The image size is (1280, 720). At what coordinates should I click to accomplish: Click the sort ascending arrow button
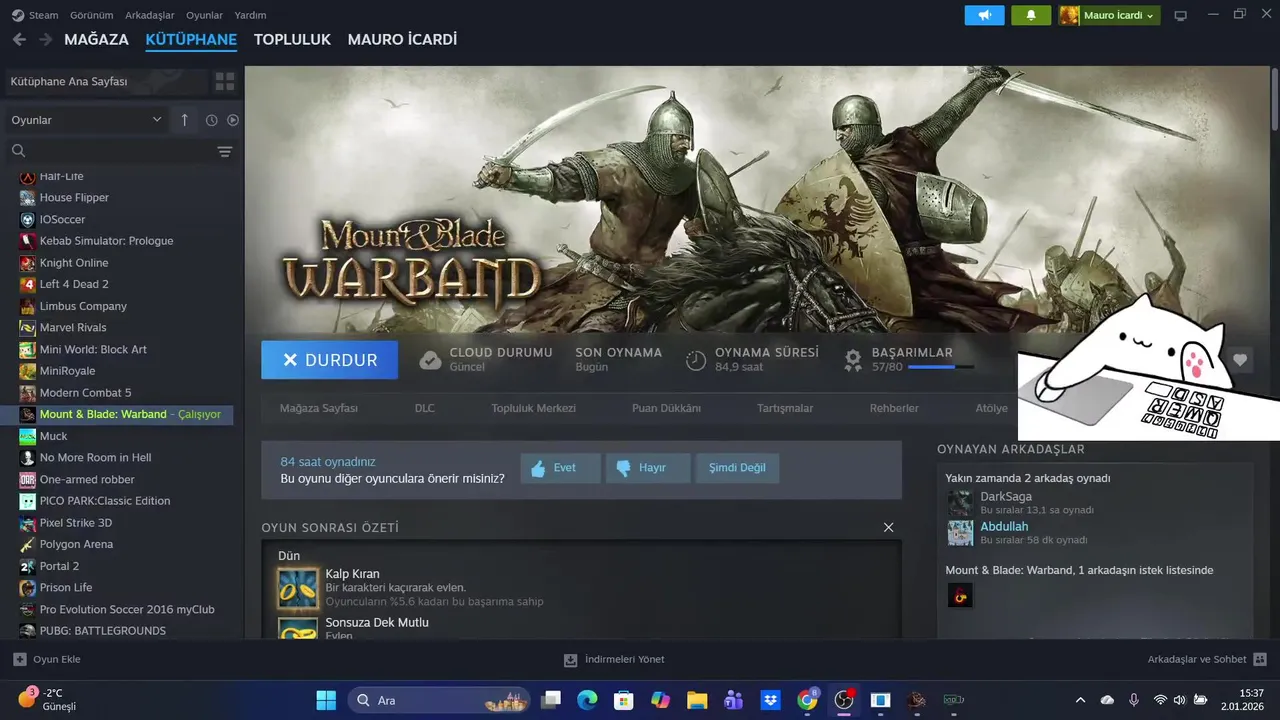pyautogui.click(x=184, y=120)
